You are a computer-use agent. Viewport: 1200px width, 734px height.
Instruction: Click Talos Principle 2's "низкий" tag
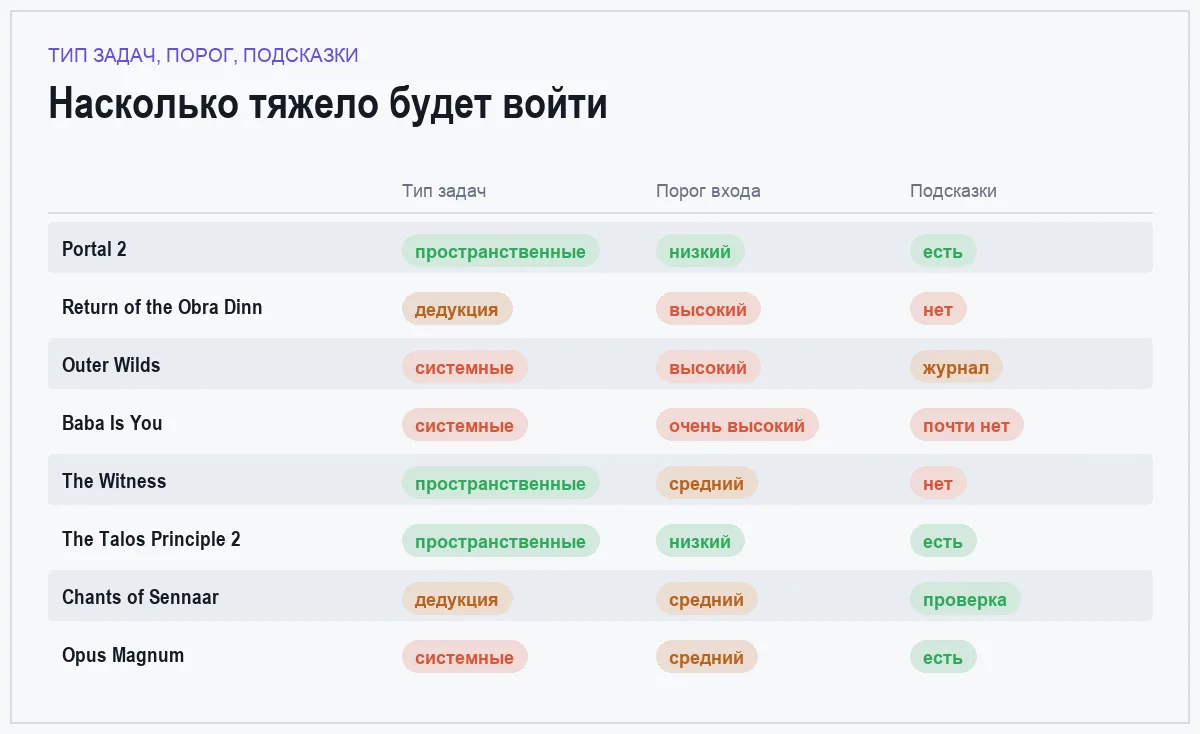700,541
